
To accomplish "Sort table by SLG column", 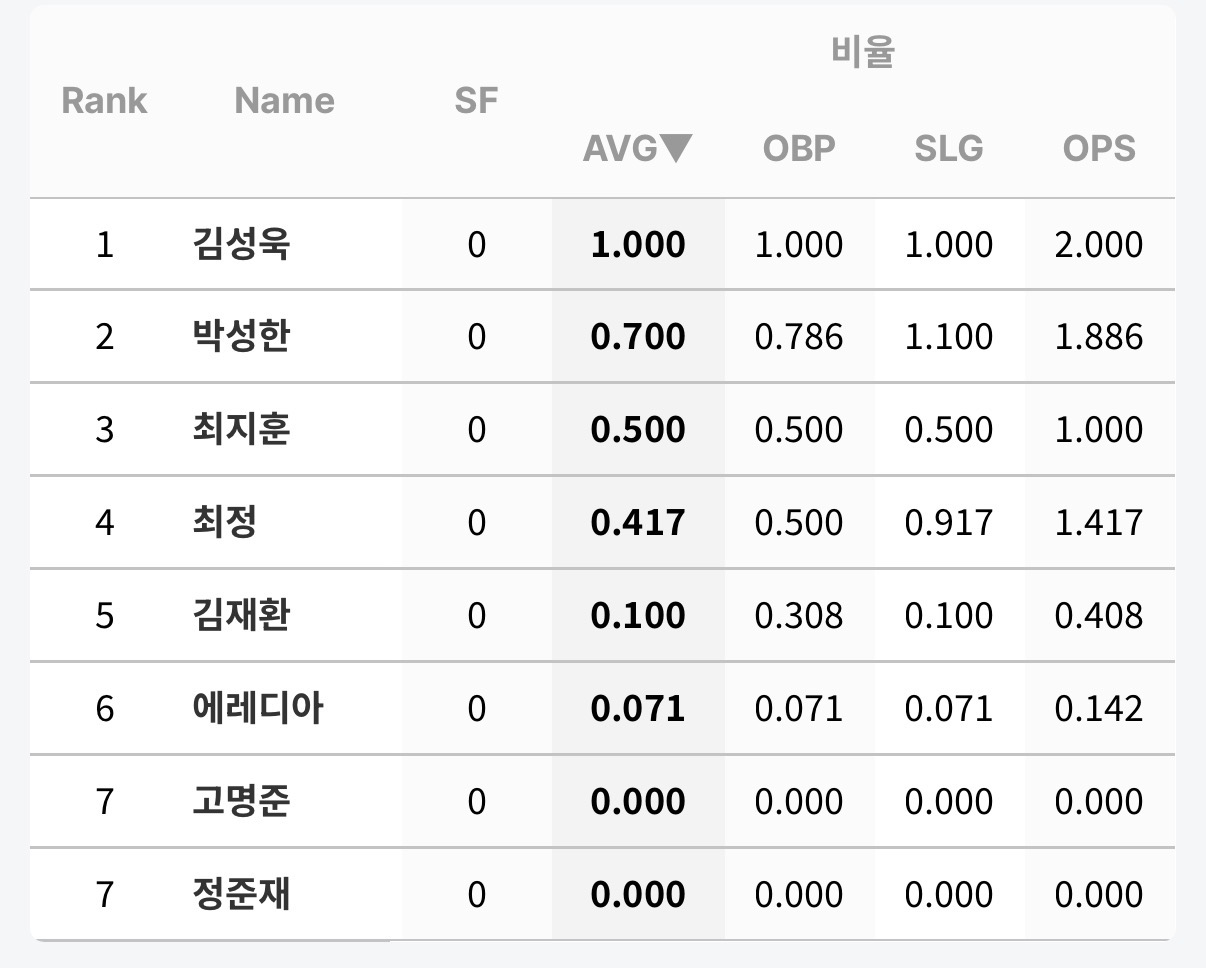I will point(948,149).
